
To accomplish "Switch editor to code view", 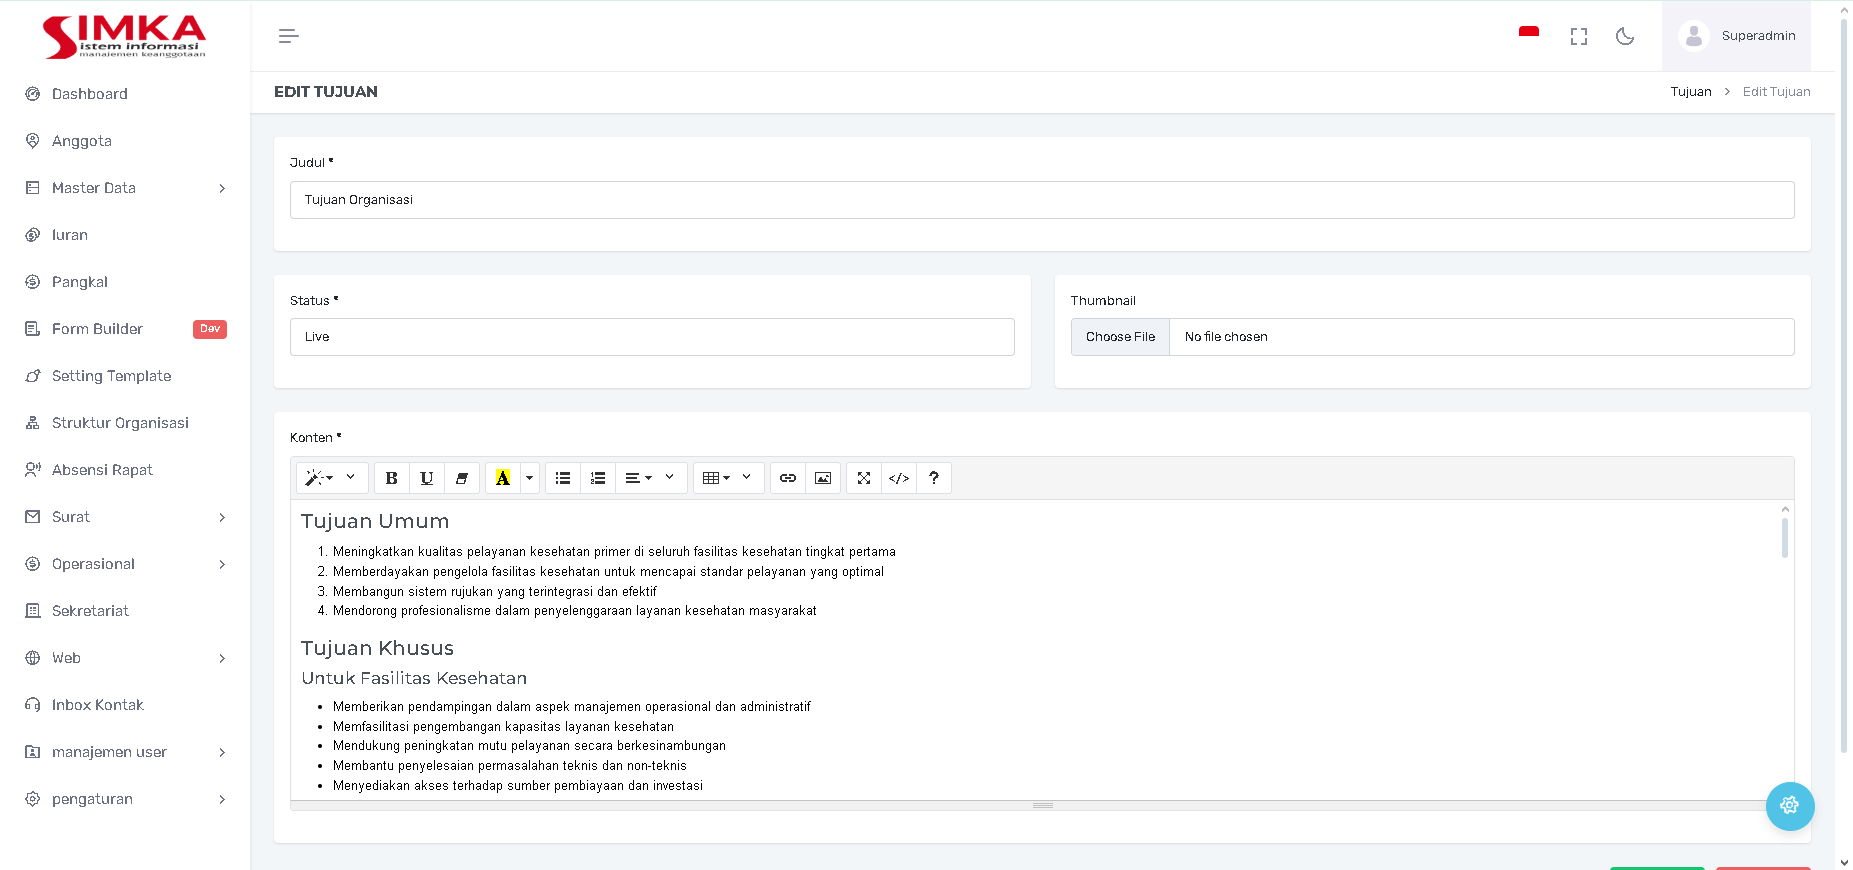I will [899, 478].
